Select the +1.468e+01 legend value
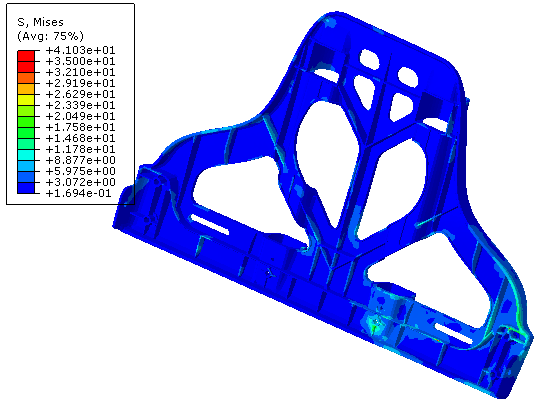This screenshot has width=544, height=407. click(80, 138)
